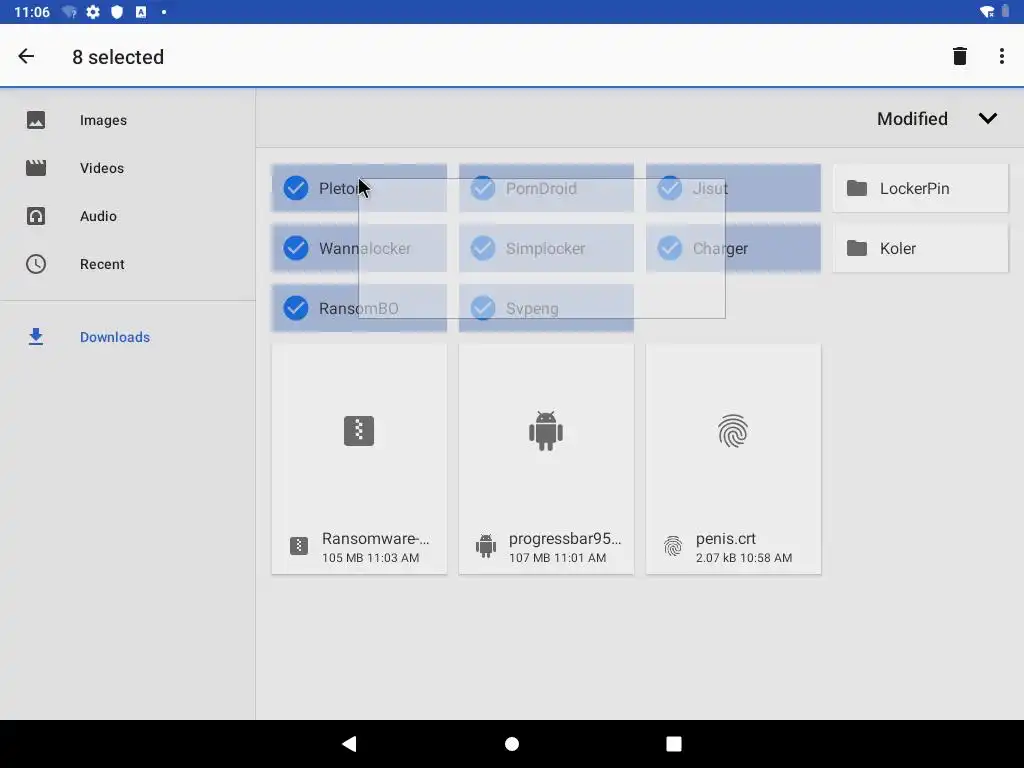Tap the 11:06 clock in the status bar
1024x768 pixels.
pyautogui.click(x=32, y=12)
